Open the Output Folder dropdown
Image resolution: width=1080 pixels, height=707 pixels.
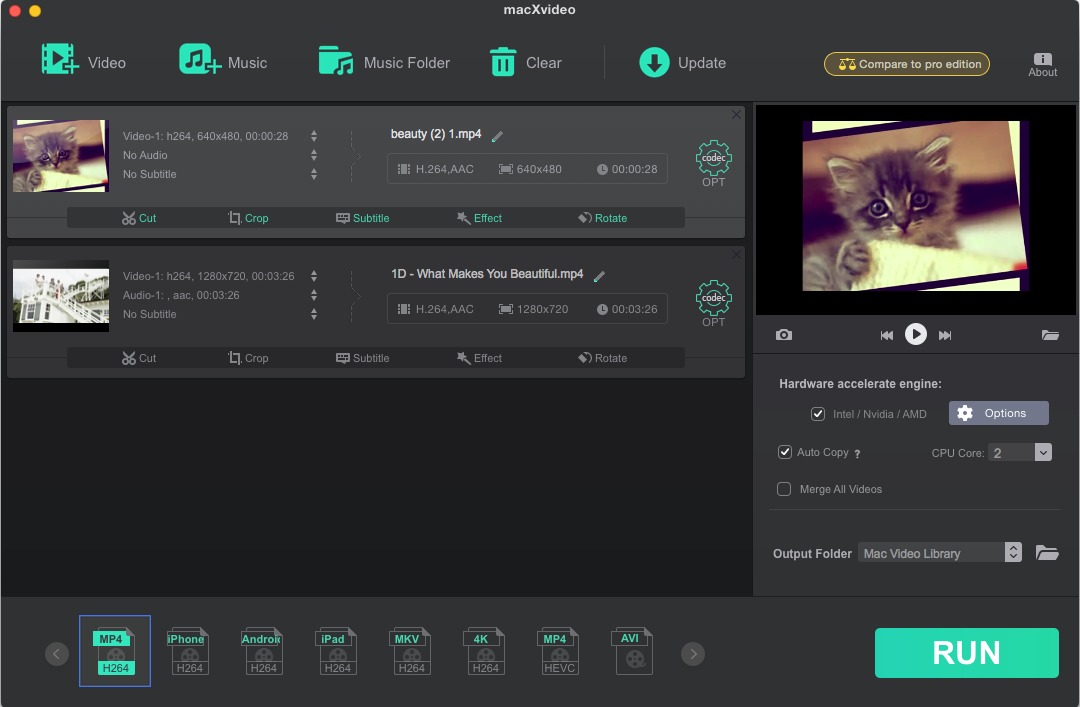click(1013, 553)
